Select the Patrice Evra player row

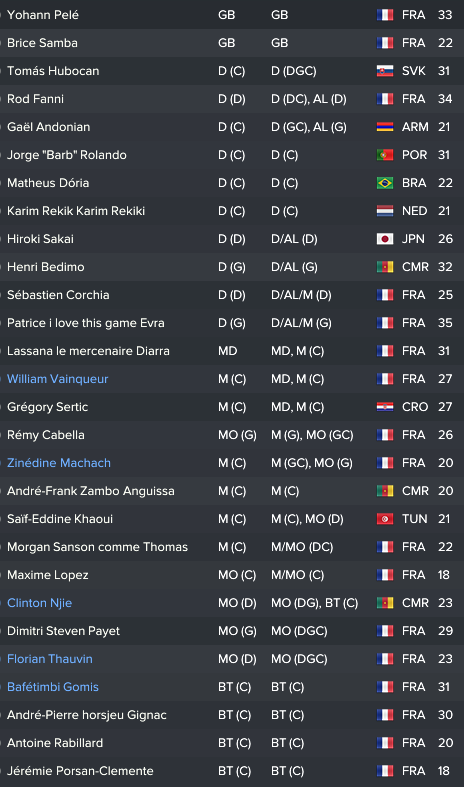click(232, 323)
